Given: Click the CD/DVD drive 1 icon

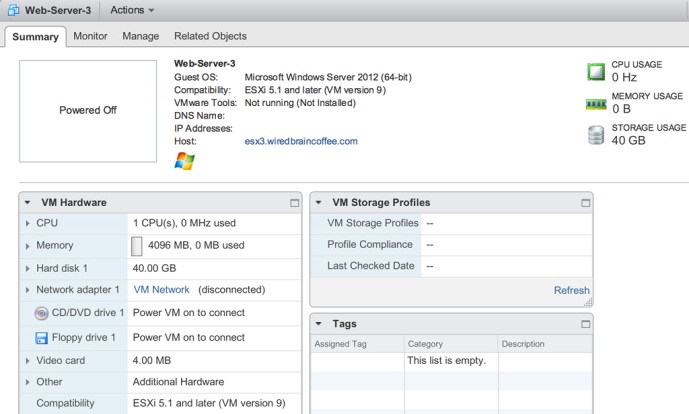Looking at the screenshot, I should pos(41,312).
